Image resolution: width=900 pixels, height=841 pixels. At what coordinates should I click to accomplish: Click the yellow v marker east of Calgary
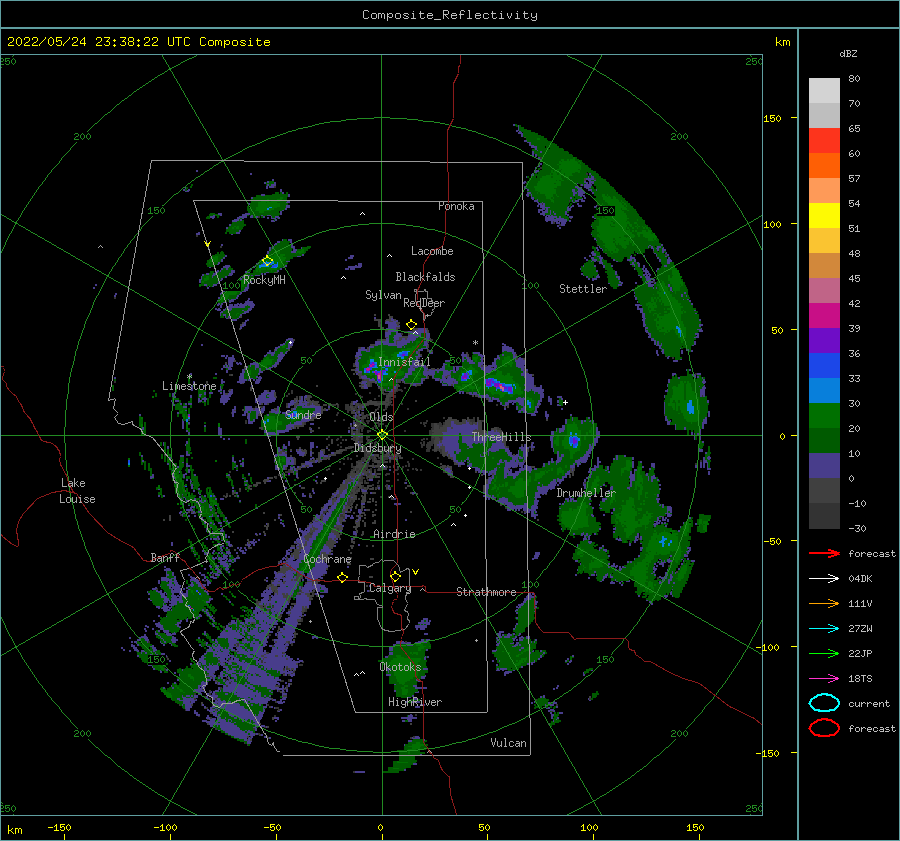click(416, 572)
